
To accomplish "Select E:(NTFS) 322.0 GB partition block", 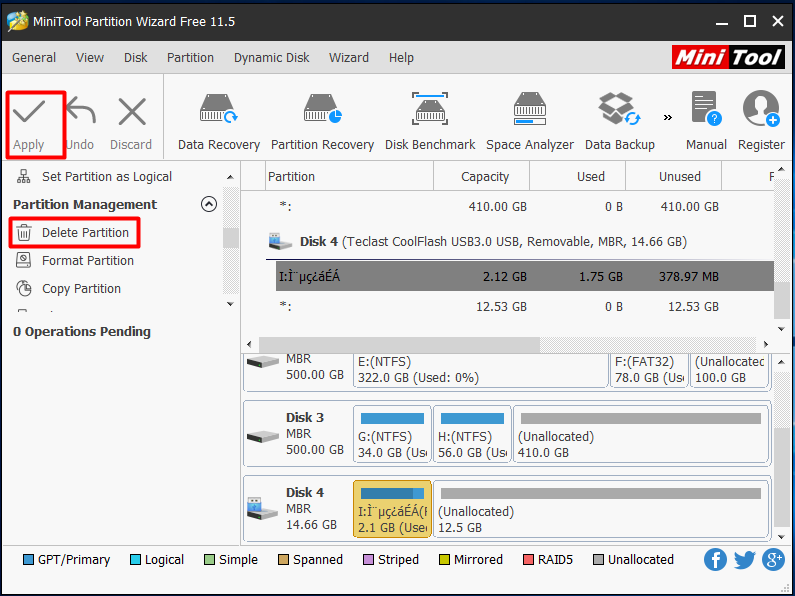I will [x=481, y=371].
